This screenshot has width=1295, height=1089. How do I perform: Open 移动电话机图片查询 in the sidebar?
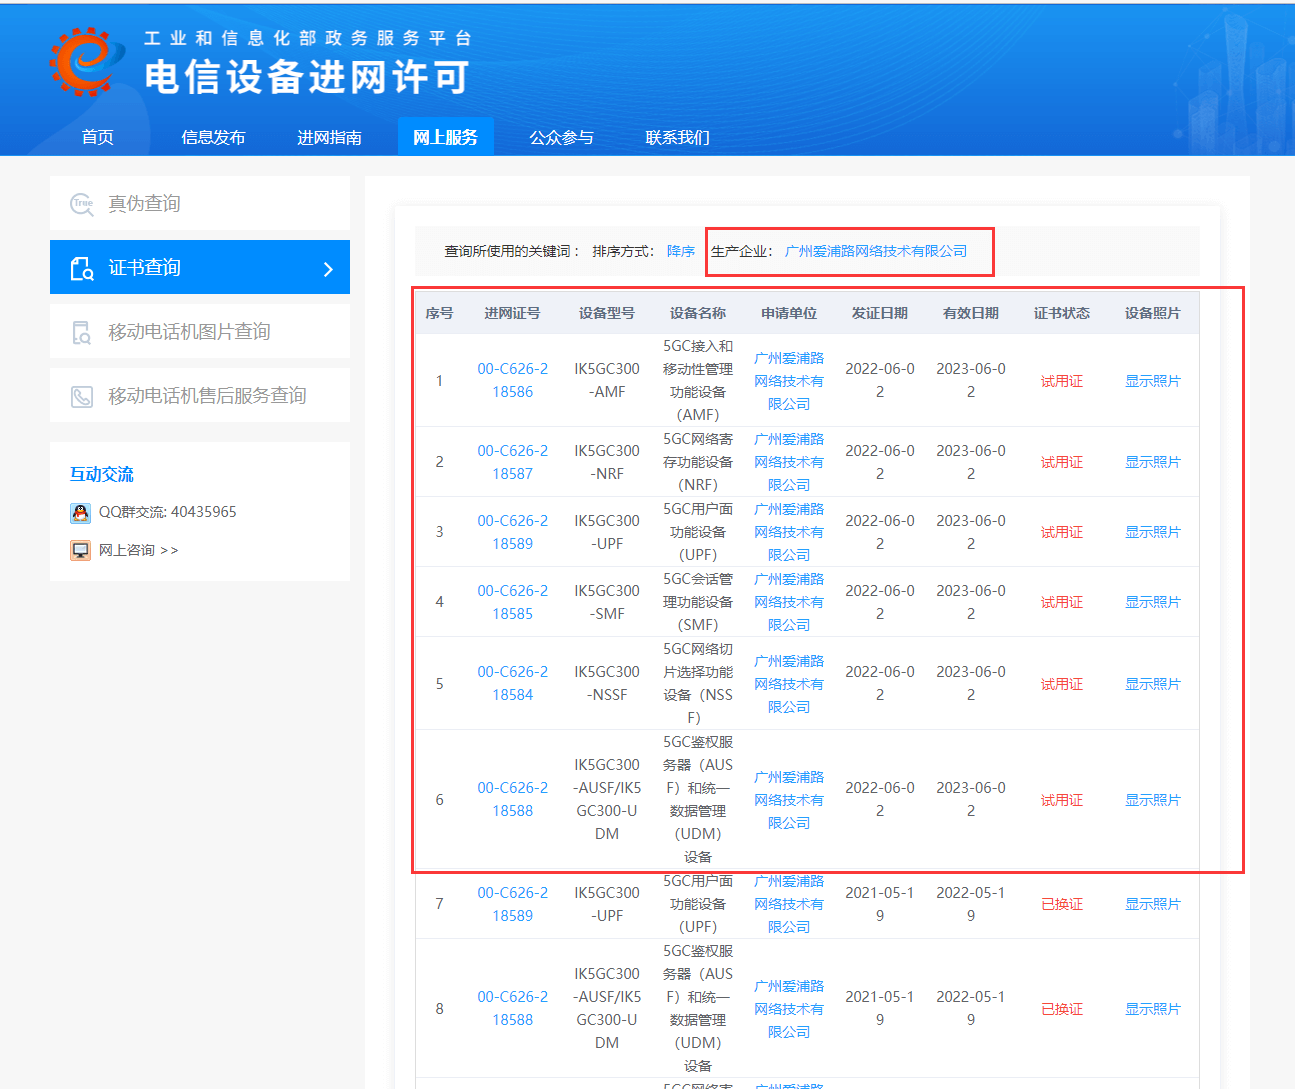point(200,332)
